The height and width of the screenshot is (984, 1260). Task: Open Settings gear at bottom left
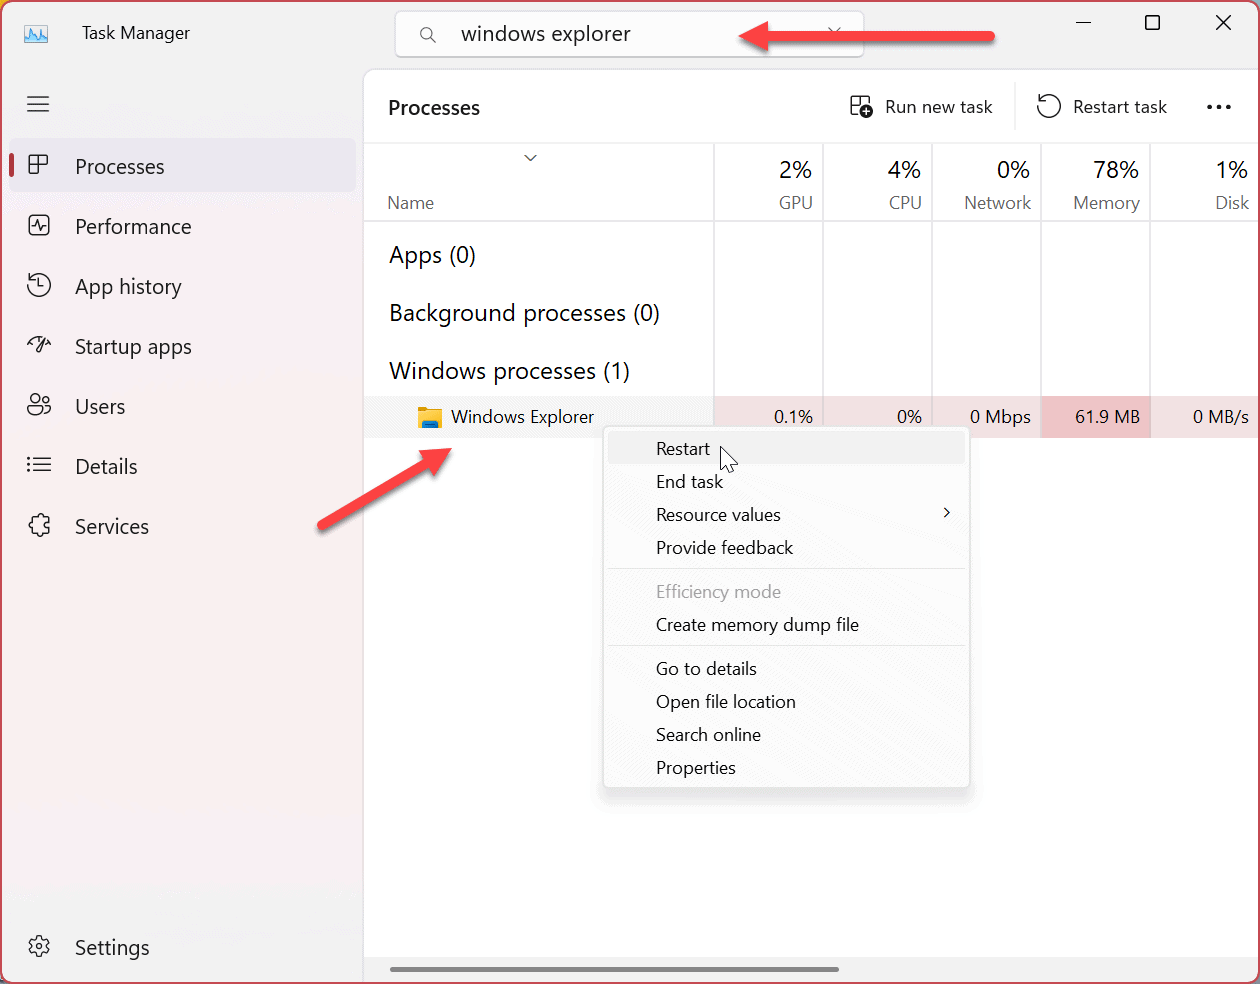[x=39, y=947]
